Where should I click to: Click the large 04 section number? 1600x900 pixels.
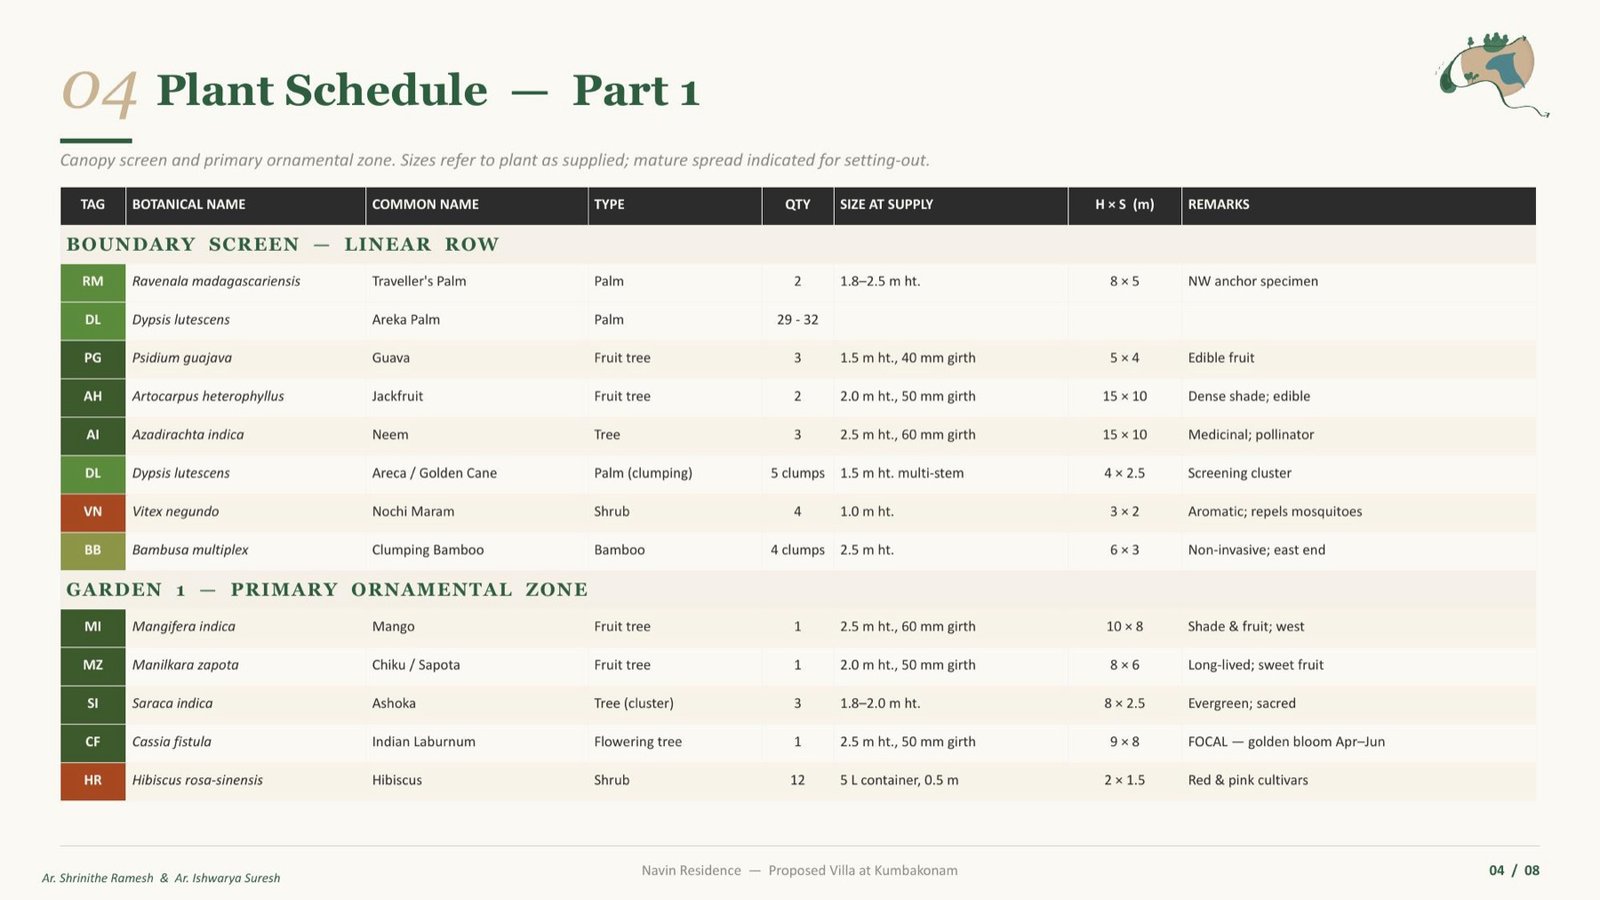[99, 92]
